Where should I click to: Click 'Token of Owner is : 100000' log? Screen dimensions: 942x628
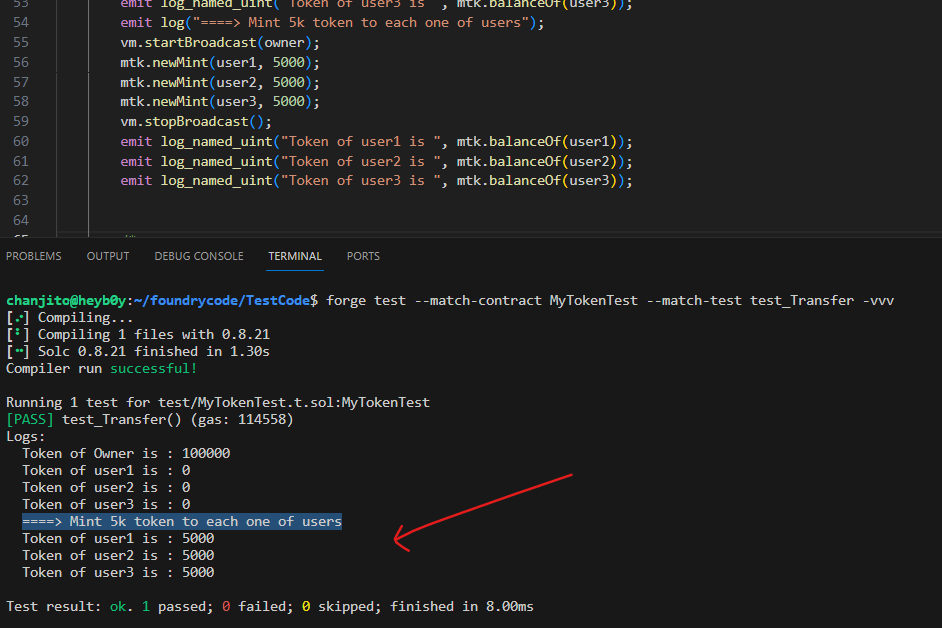pyautogui.click(x=126, y=453)
